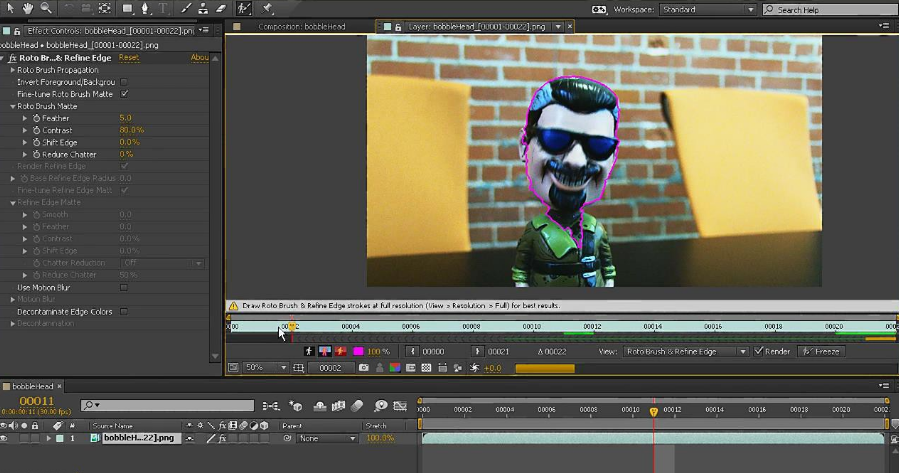899x473 pixels.
Task: Collapse Refine Edge Matte group
Action: (x=13, y=202)
